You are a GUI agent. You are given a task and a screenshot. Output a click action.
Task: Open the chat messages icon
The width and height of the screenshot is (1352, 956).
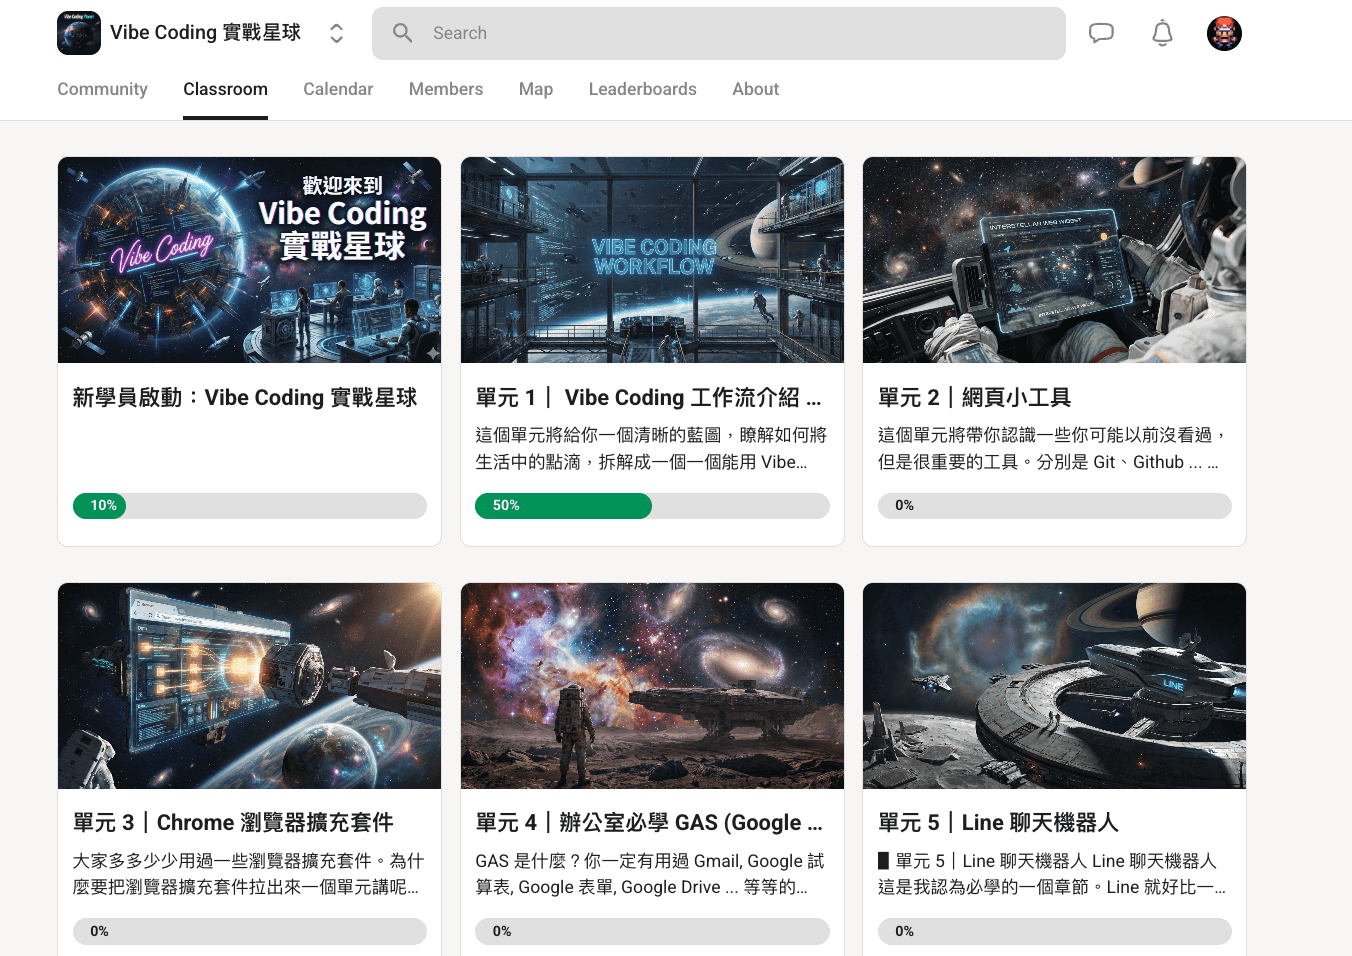pos(1101,33)
